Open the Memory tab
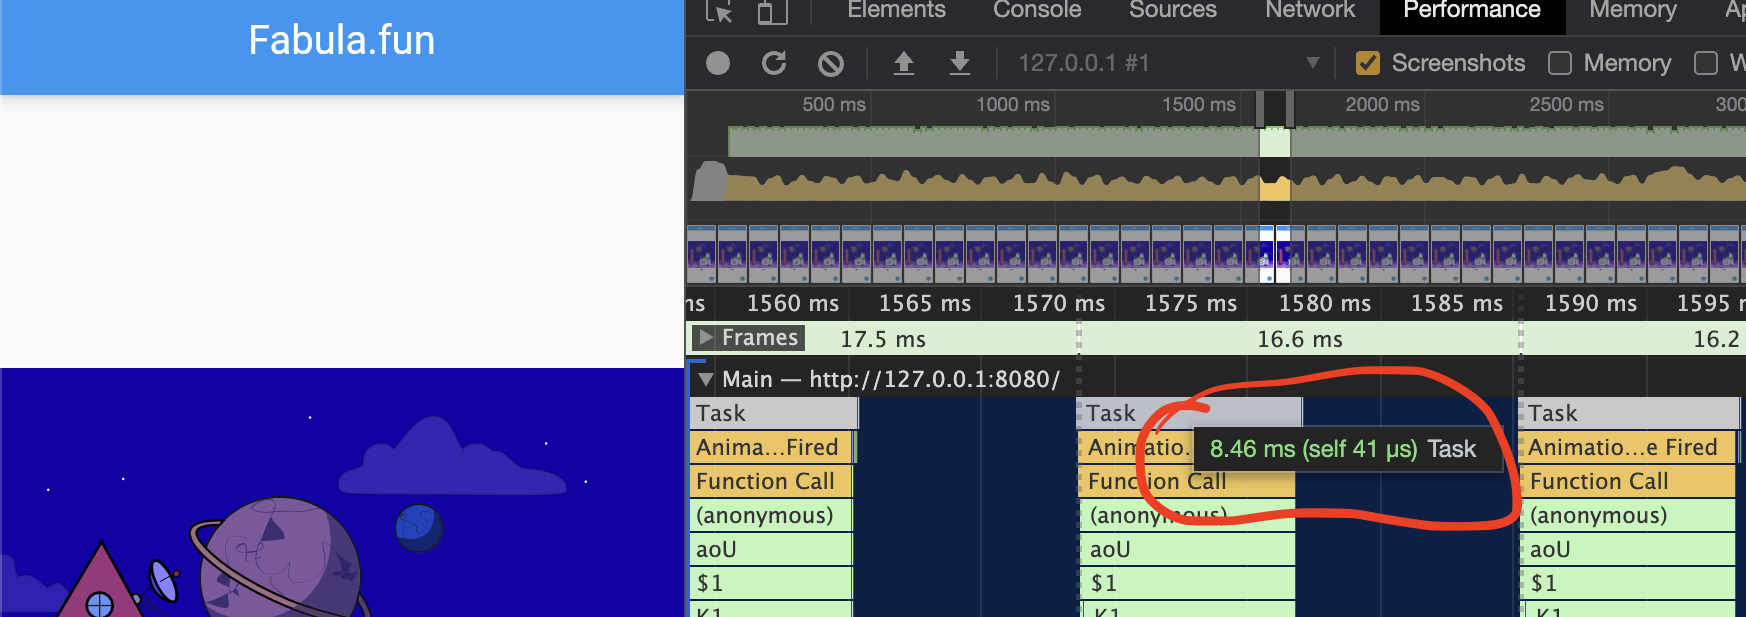Image resolution: width=1746 pixels, height=617 pixels. [x=1633, y=10]
